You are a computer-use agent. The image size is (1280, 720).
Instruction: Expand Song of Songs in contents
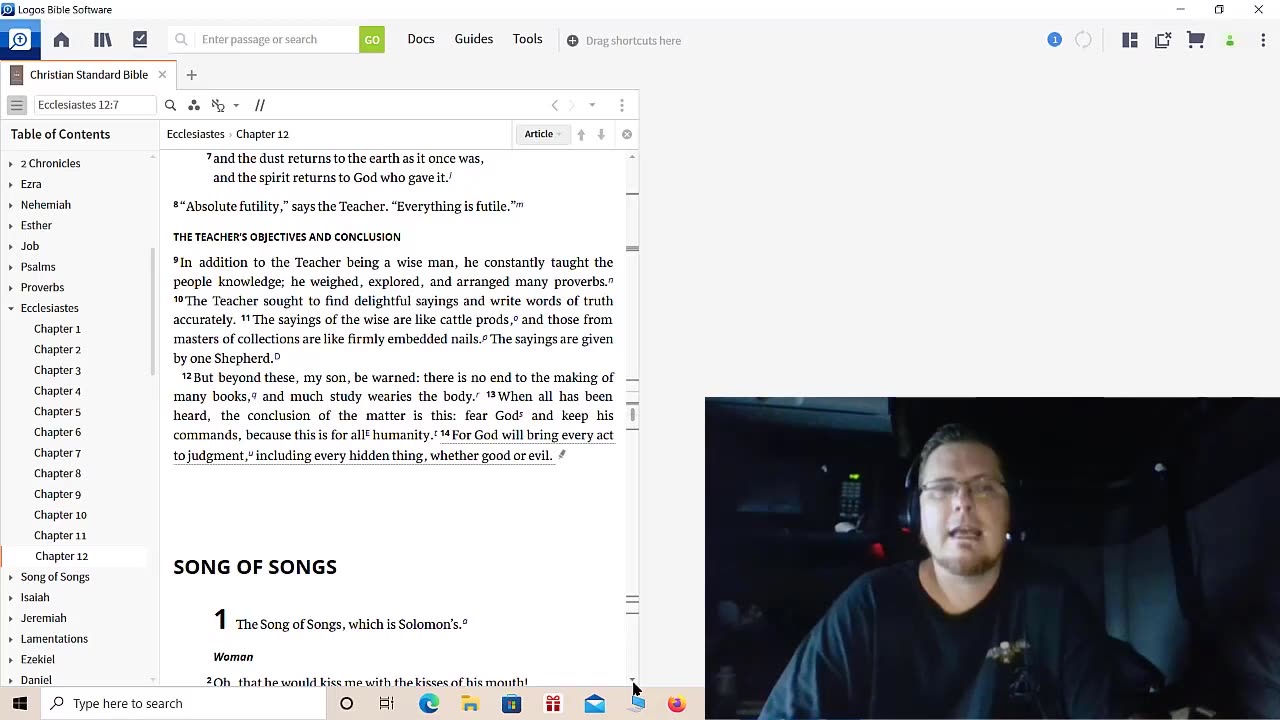pyautogui.click(x=11, y=577)
